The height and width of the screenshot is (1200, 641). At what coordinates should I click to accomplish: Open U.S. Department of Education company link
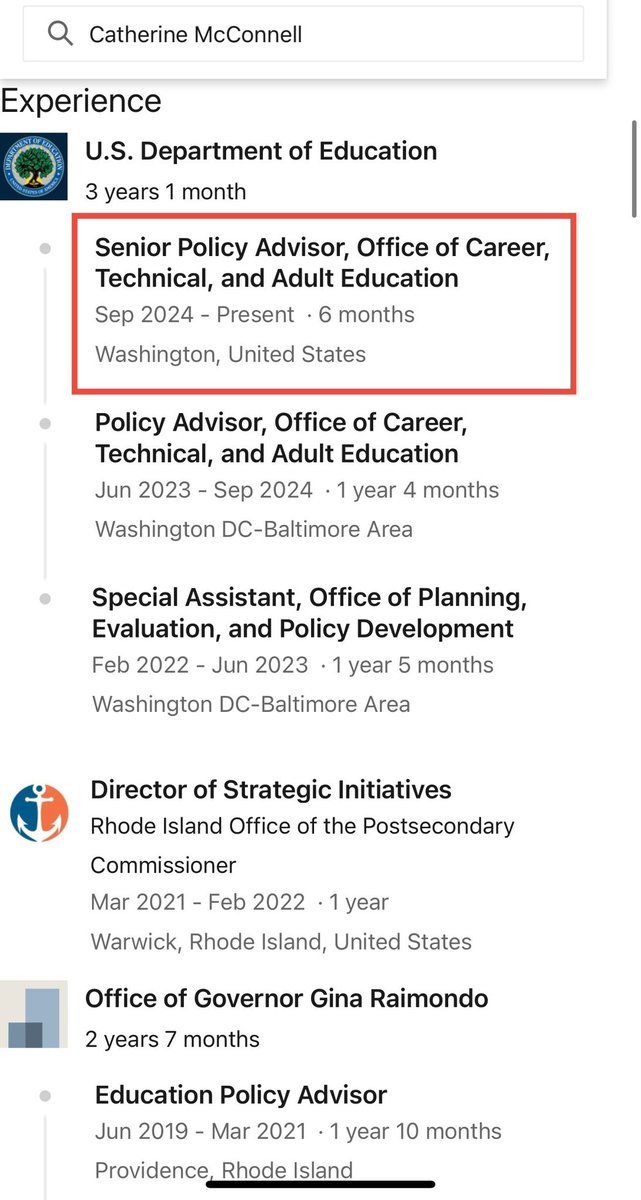pos(261,151)
